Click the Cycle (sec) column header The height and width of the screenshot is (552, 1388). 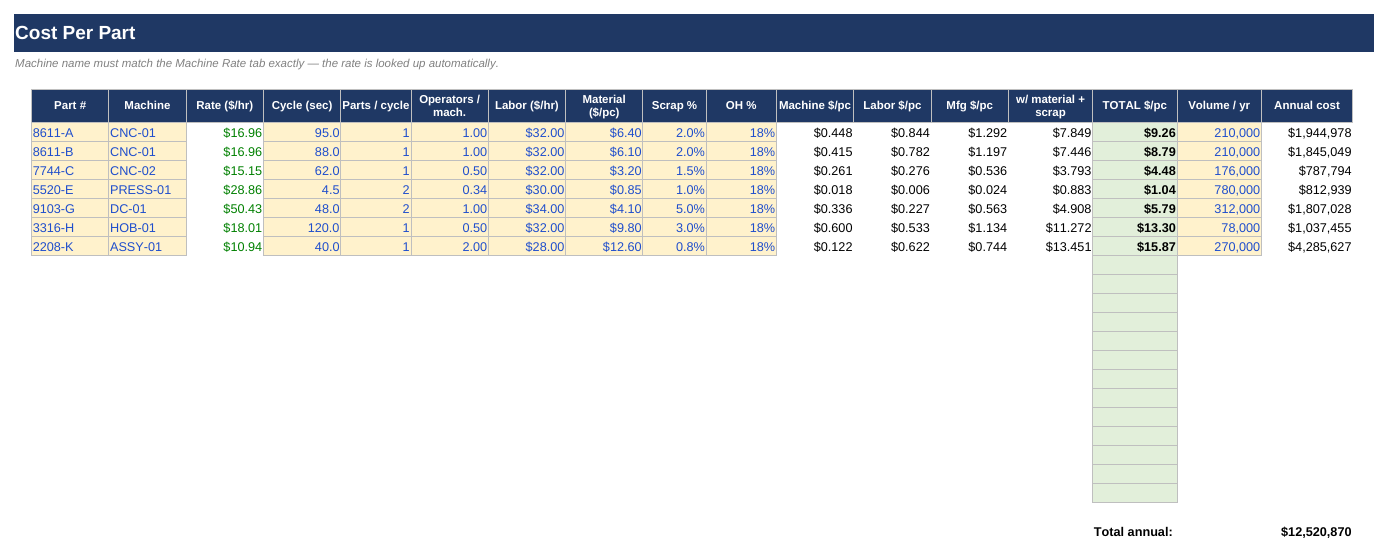click(302, 105)
